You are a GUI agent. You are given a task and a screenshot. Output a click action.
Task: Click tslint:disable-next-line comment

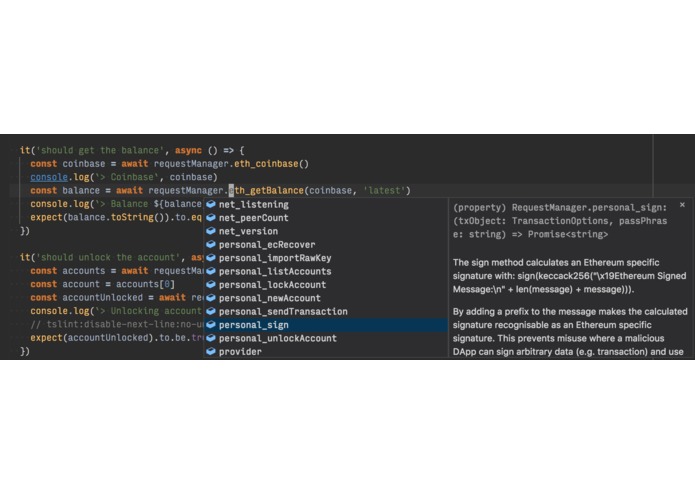(x=116, y=324)
